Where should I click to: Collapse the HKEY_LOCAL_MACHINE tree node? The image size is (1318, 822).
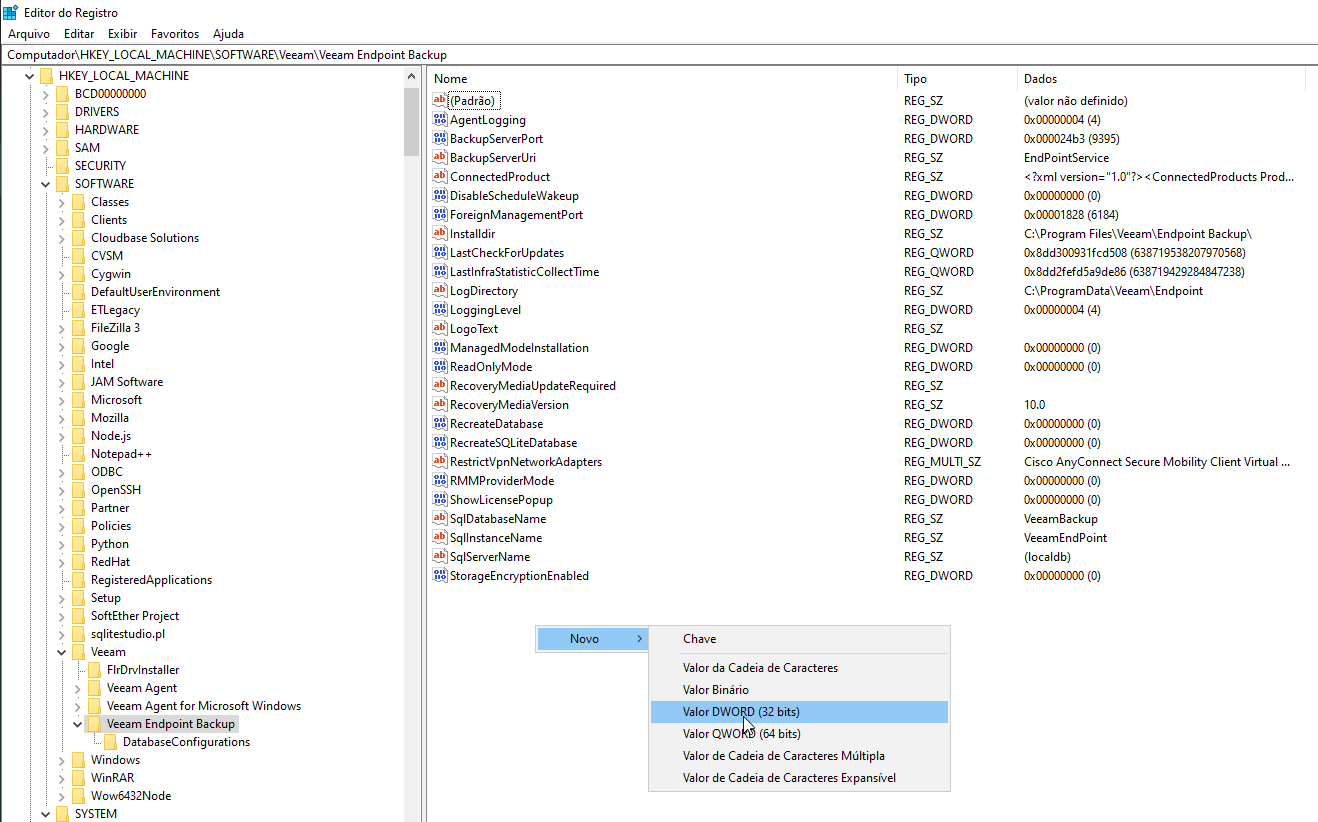coord(30,76)
